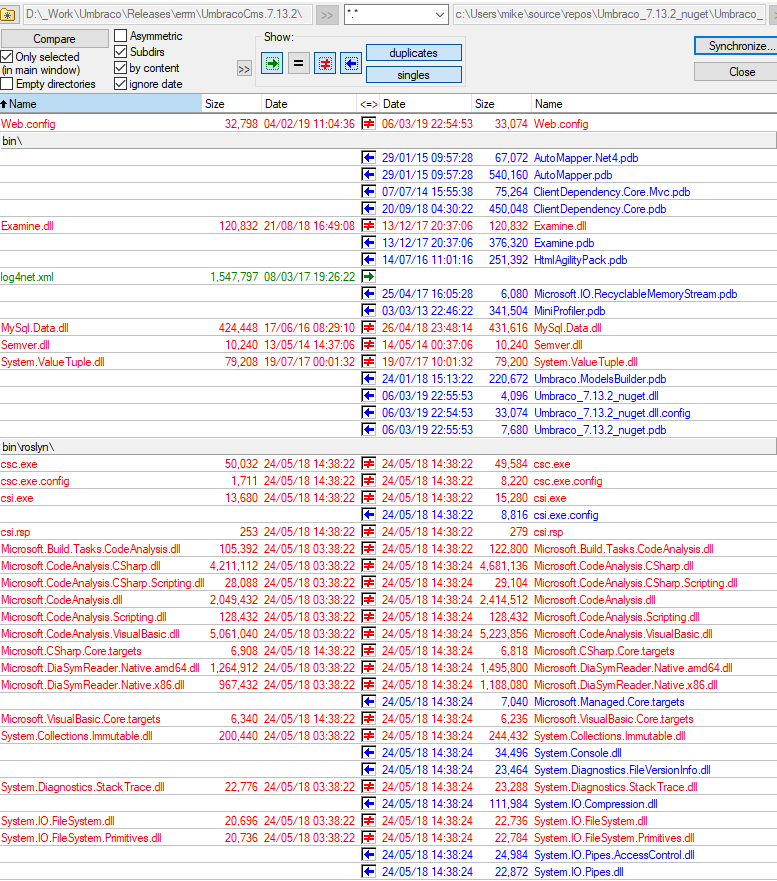Enable the Asymmetric checkbox
The image size is (777, 881).
[x=121, y=37]
